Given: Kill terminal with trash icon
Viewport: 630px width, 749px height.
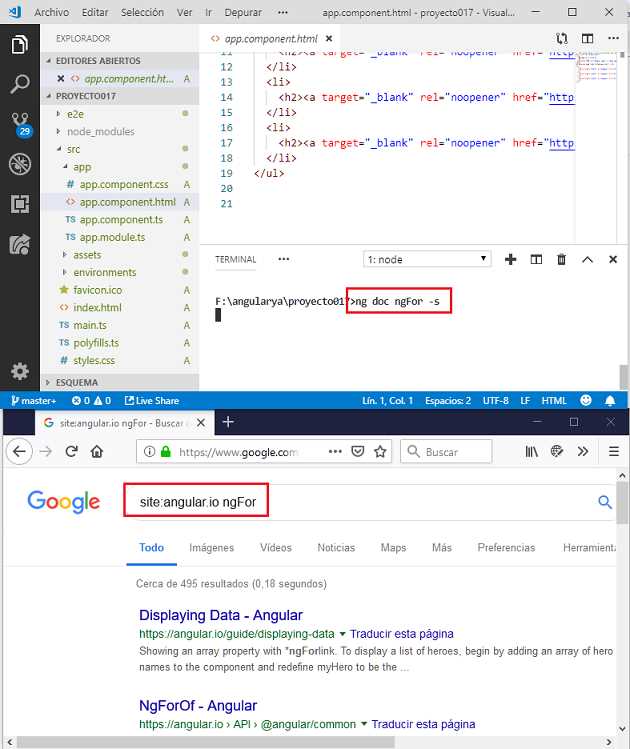Looking at the screenshot, I should coord(562,259).
